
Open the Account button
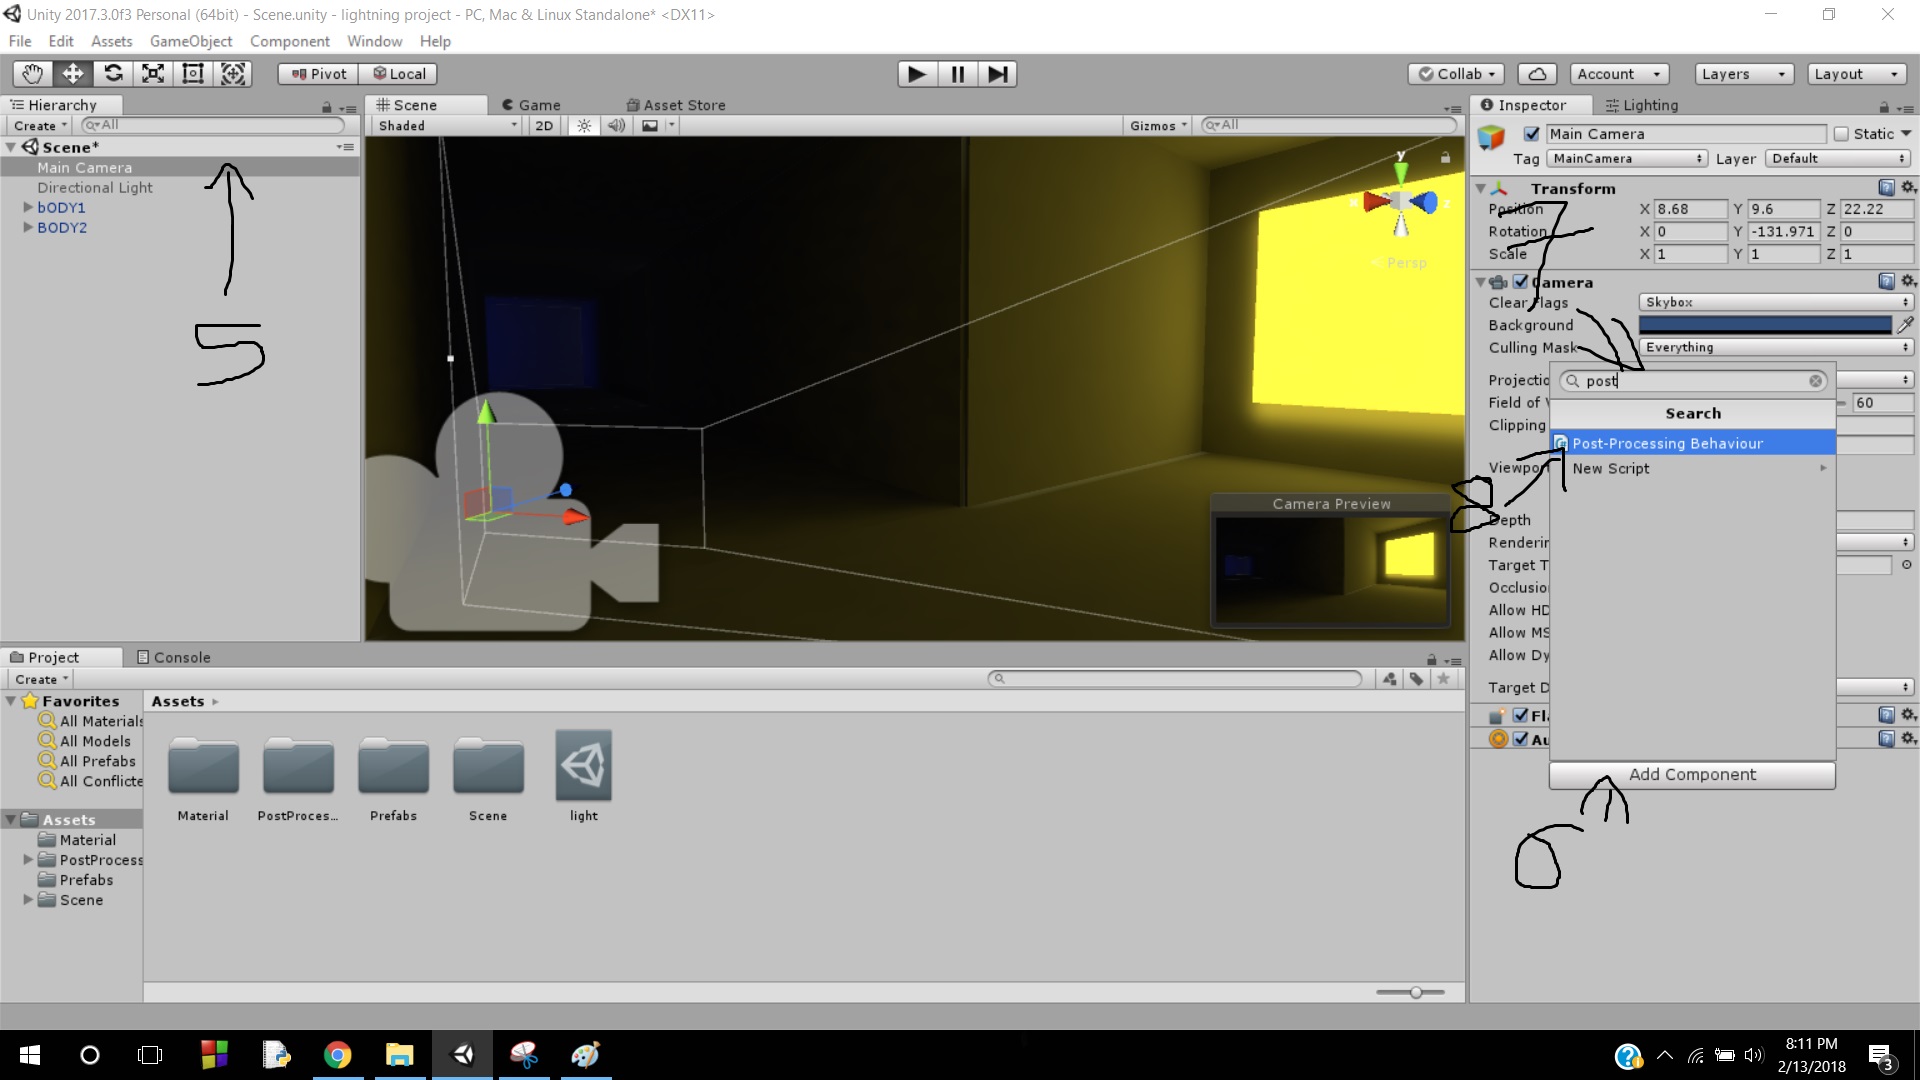click(x=1618, y=74)
